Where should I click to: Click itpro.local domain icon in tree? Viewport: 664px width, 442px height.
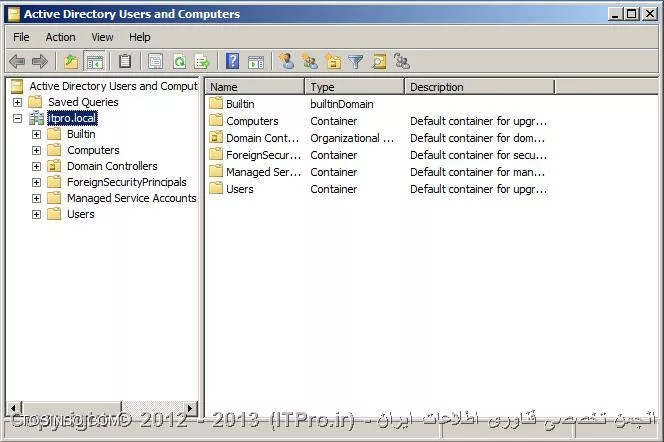(x=36, y=118)
